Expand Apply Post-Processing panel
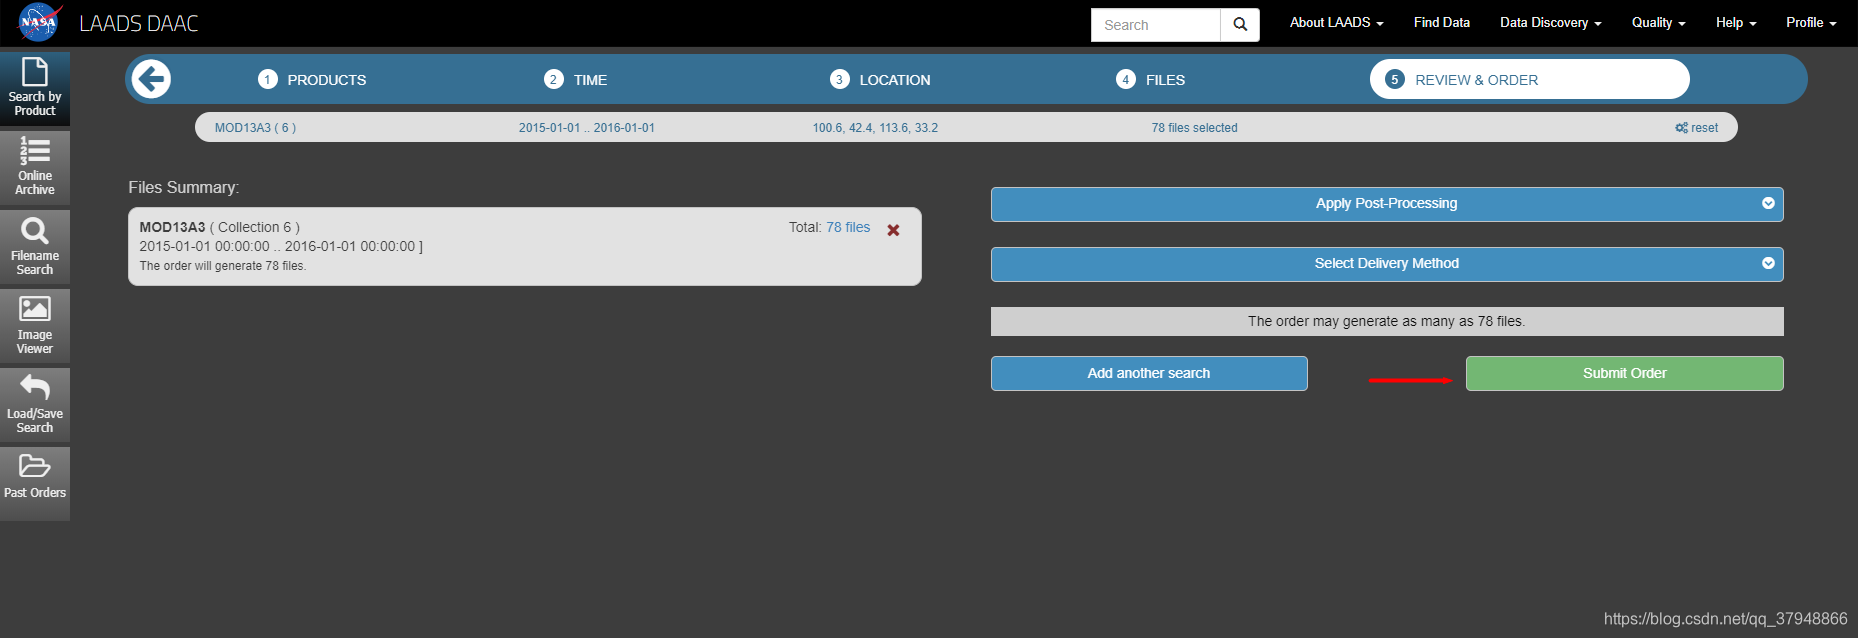The width and height of the screenshot is (1858, 638). [1387, 204]
